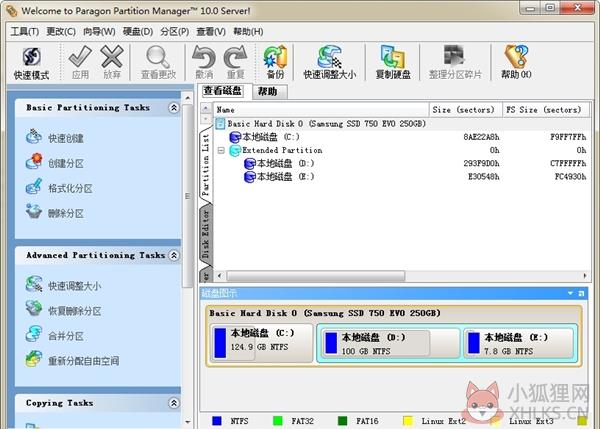The image size is (600, 429).
Task: Open the 磁盘图示 panel dropdown arrow
Action: point(571,293)
